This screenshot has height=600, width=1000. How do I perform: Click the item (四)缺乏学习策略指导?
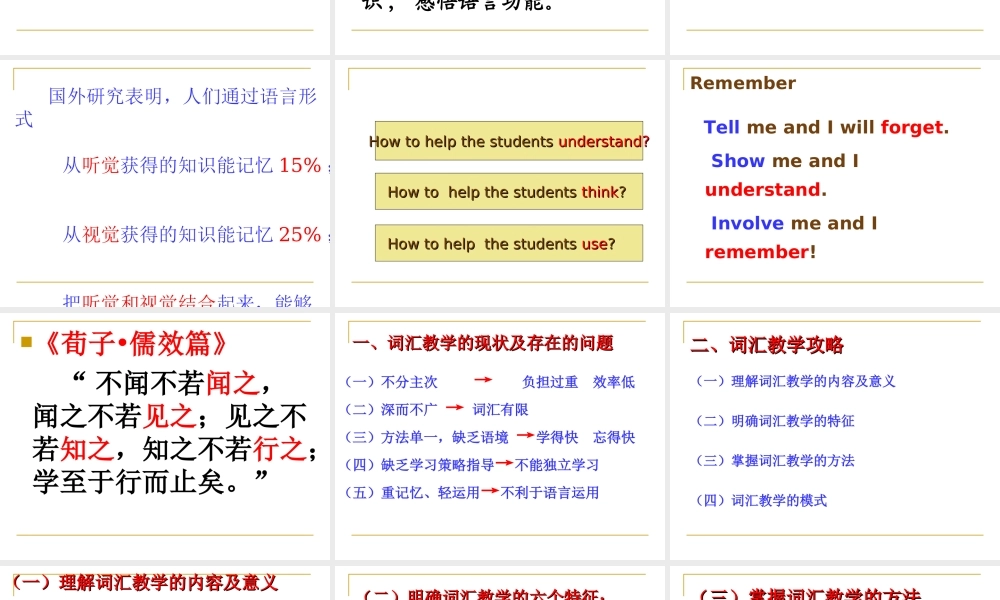tap(420, 465)
